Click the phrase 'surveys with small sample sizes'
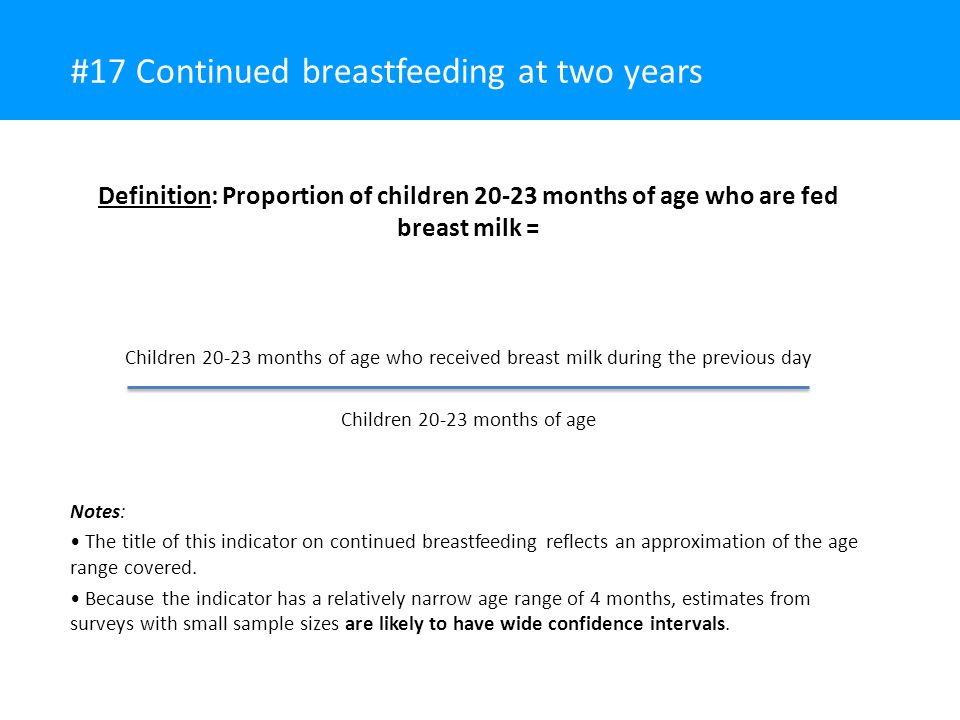Image resolution: width=960 pixels, height=720 pixels. coord(204,624)
